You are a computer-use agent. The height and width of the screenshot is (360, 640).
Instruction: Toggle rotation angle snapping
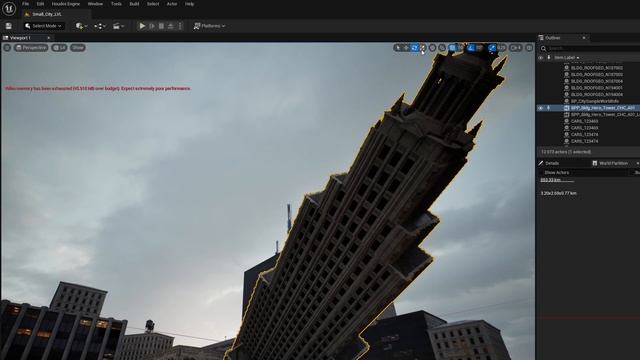[x=471, y=48]
